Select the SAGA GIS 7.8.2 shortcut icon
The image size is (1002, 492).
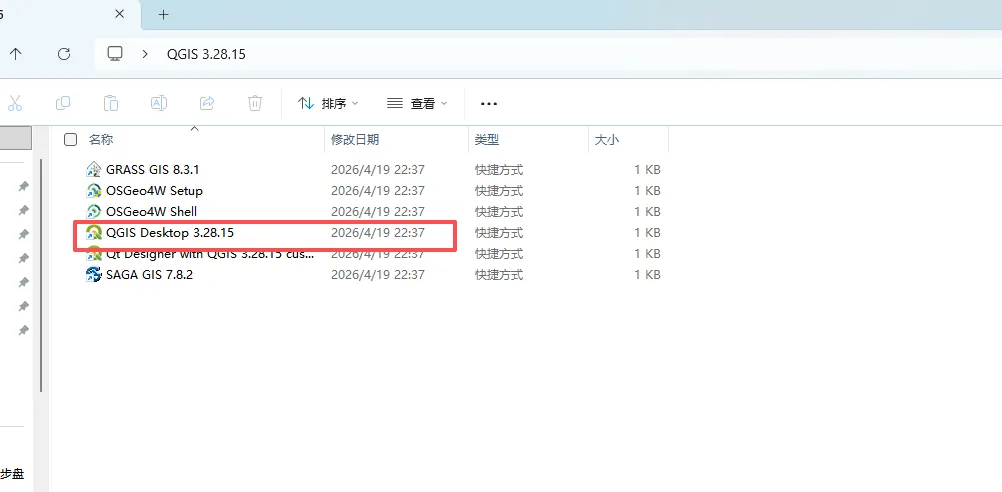pyautogui.click(x=94, y=275)
